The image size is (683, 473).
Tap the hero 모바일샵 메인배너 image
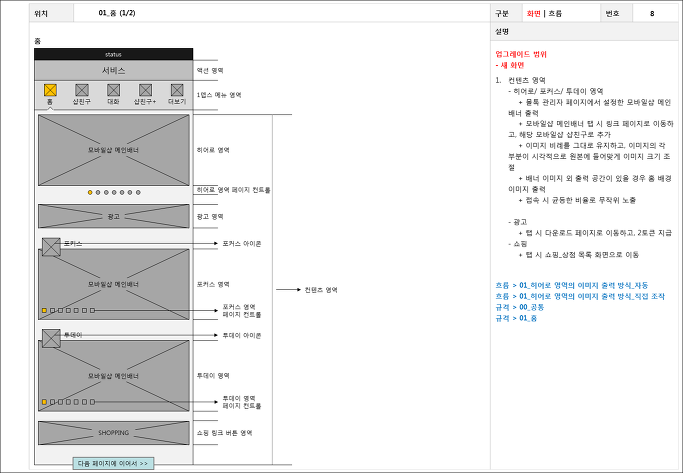114,150
